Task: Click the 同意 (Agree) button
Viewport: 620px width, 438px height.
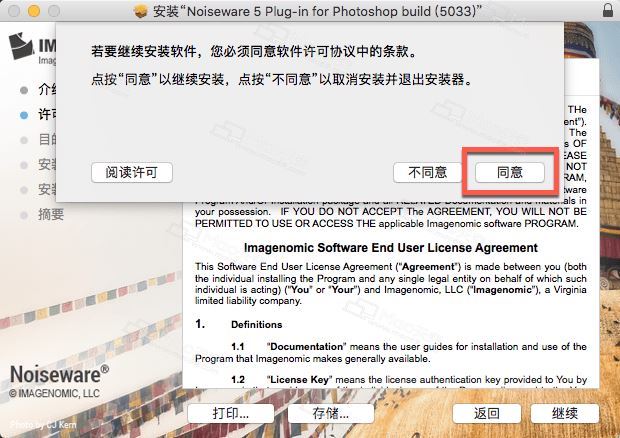Action: click(509, 172)
